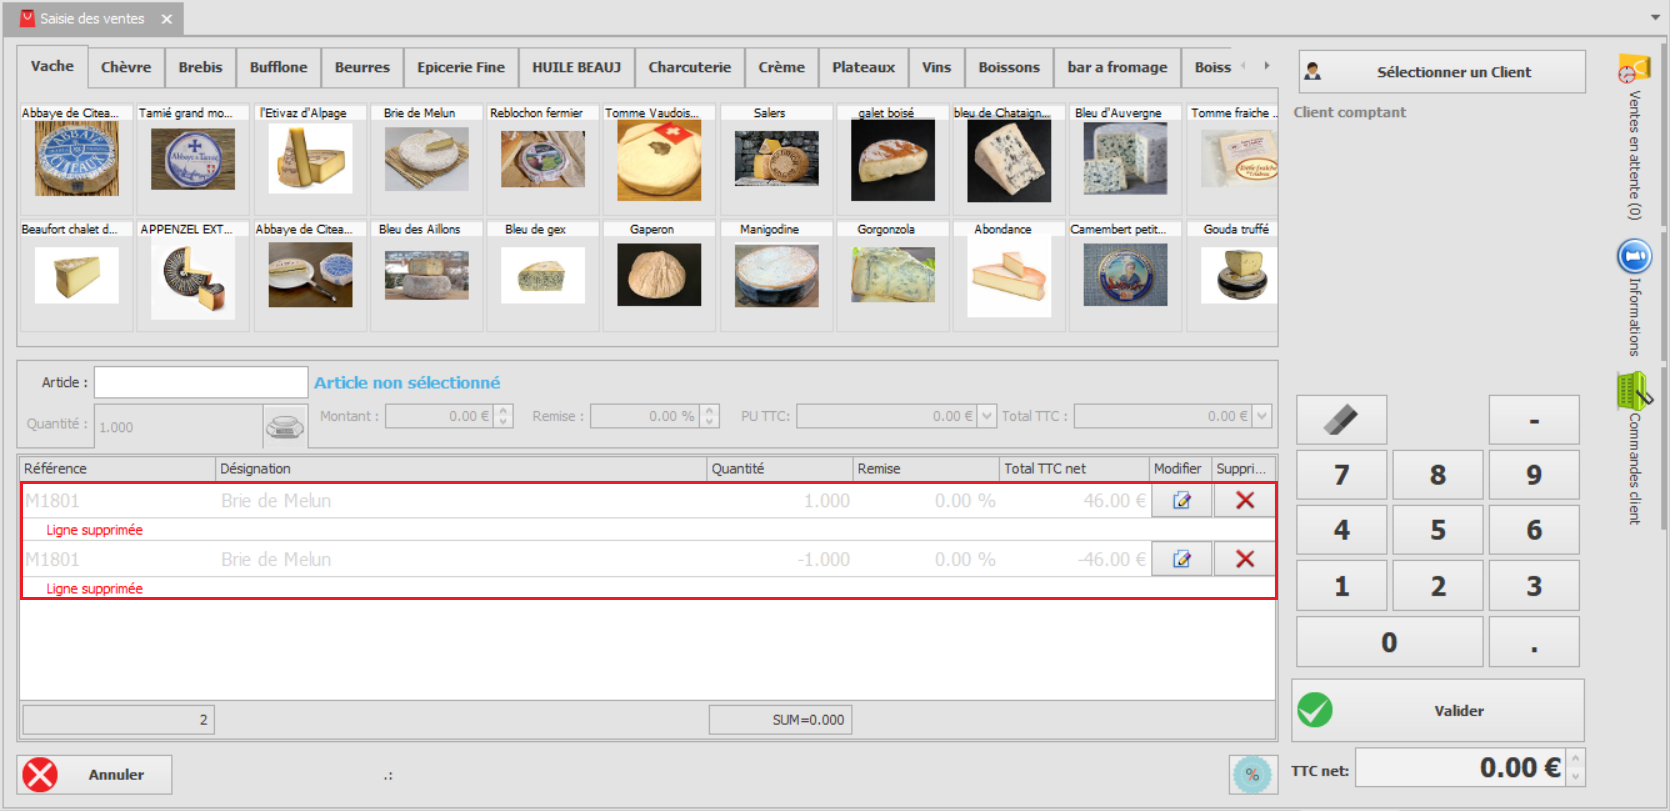Click Sélectionner un Client
Viewport: 1670px width, 811px height.
(x=1442, y=72)
